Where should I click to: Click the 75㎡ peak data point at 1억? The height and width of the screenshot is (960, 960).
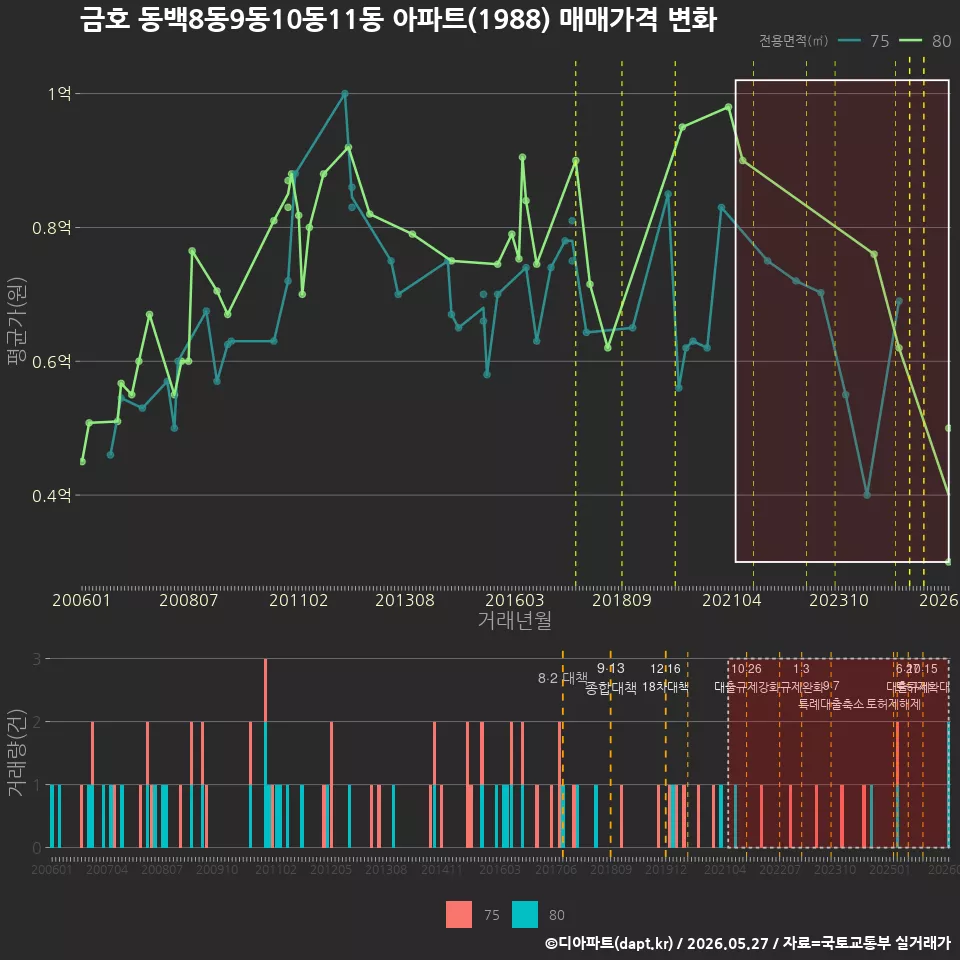pyautogui.click(x=345, y=94)
